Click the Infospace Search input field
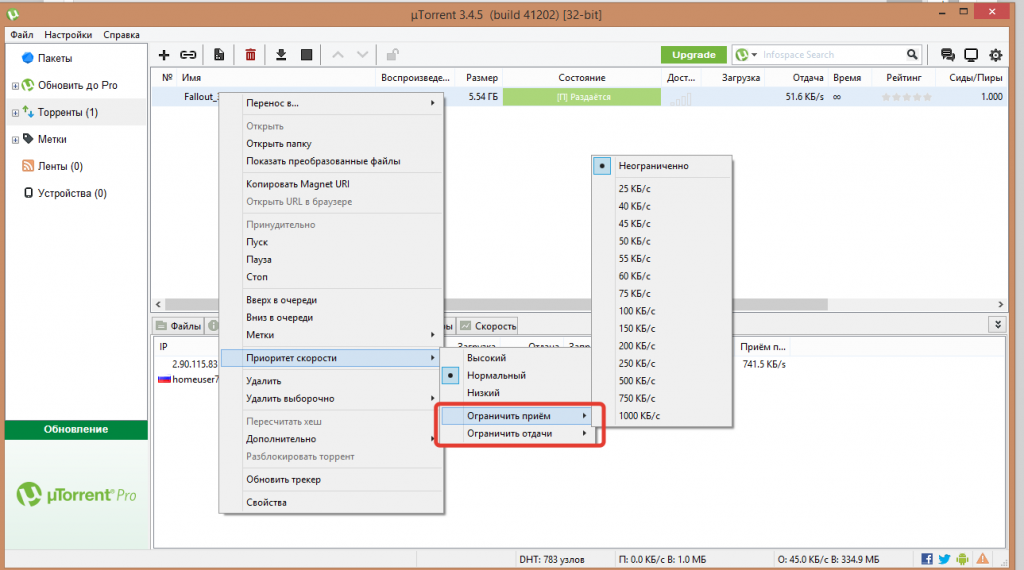The height and width of the screenshot is (570, 1024). [x=832, y=54]
